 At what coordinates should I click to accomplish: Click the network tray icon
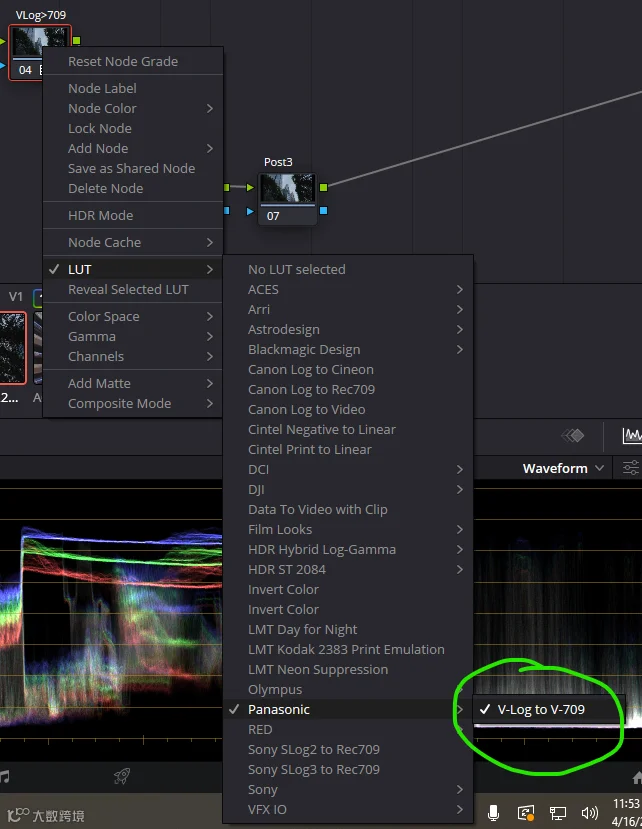point(558,813)
